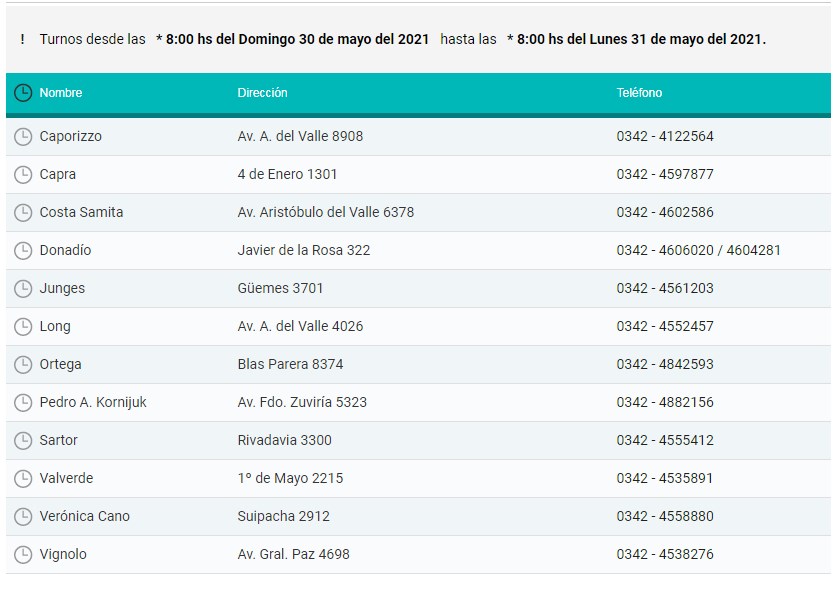This screenshot has width=836, height=590.
Task: Click the clock icon beside Donadío
Action: [x=23, y=250]
